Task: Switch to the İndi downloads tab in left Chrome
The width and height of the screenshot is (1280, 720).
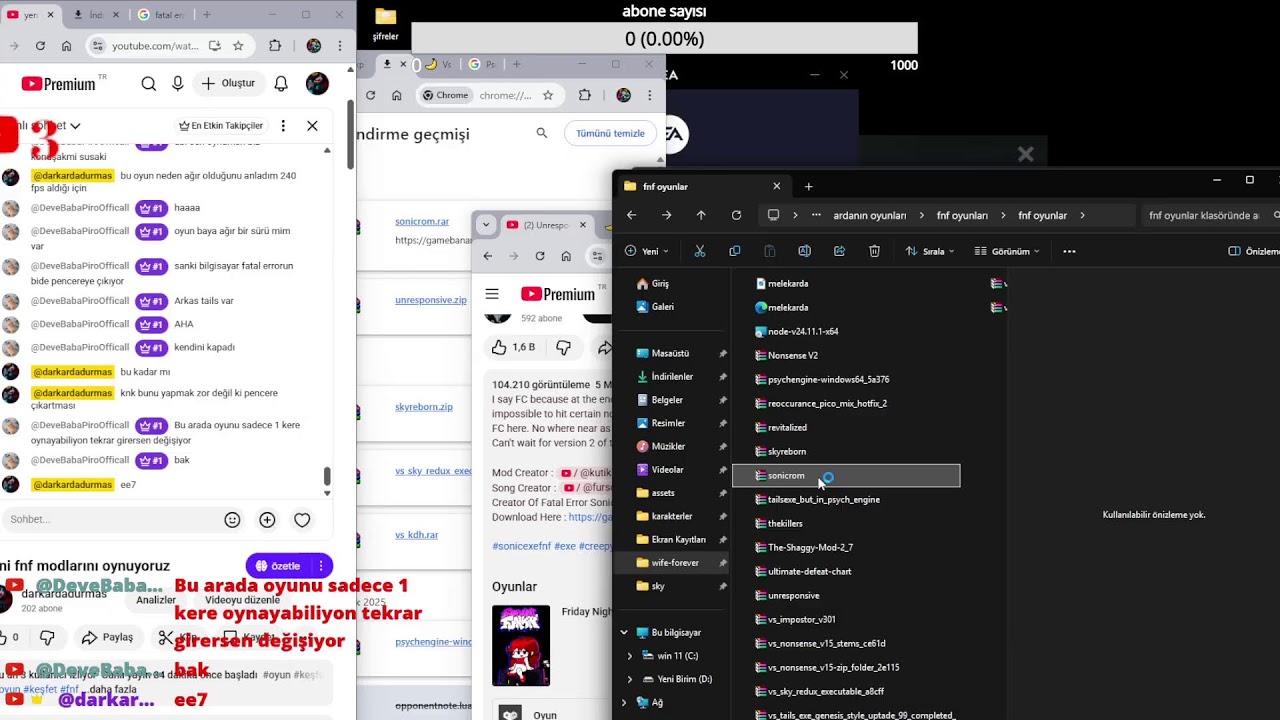Action: click(x=96, y=15)
